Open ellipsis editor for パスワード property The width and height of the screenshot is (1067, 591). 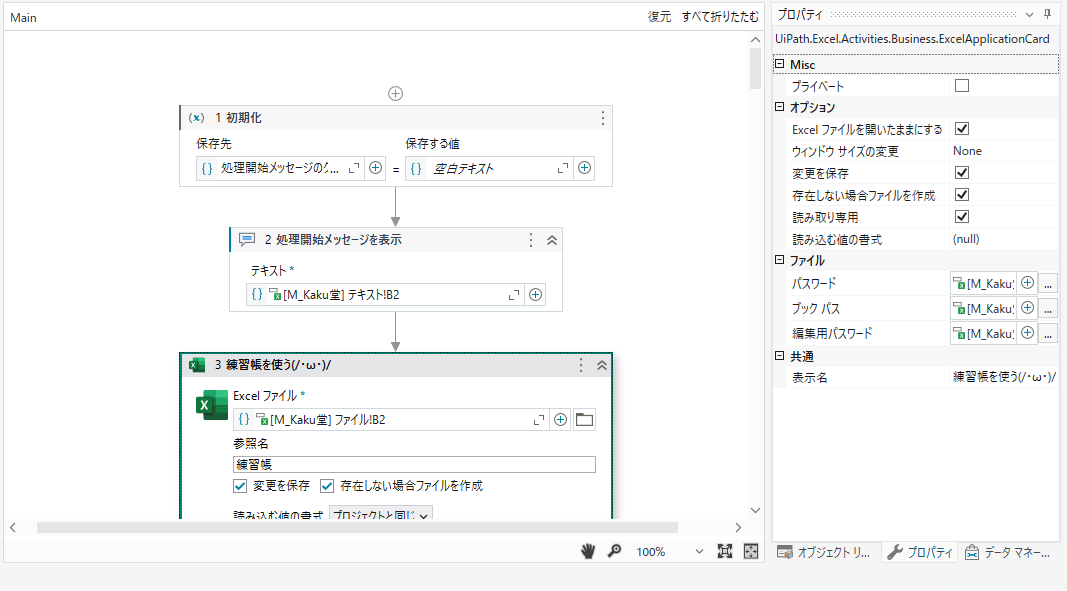click(x=1048, y=283)
